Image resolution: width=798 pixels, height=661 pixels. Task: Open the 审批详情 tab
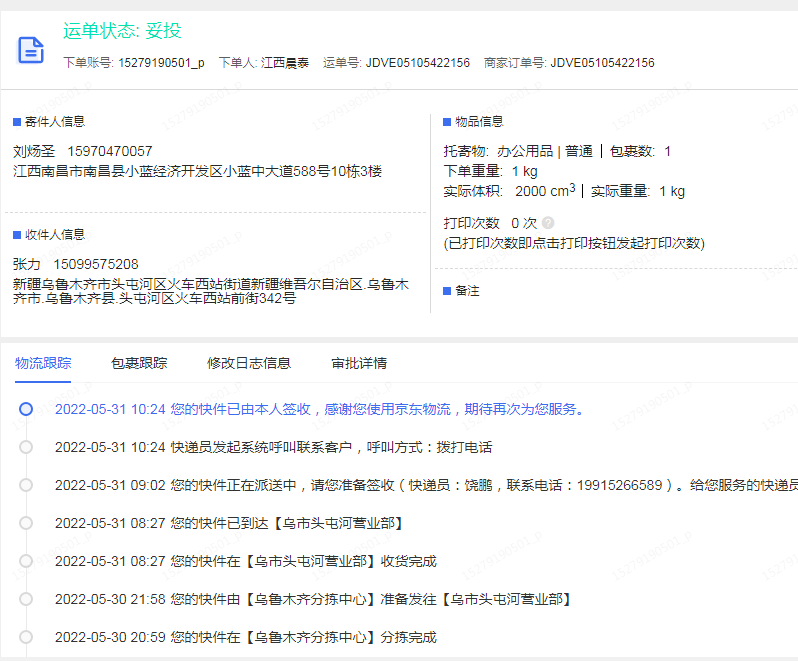click(359, 363)
